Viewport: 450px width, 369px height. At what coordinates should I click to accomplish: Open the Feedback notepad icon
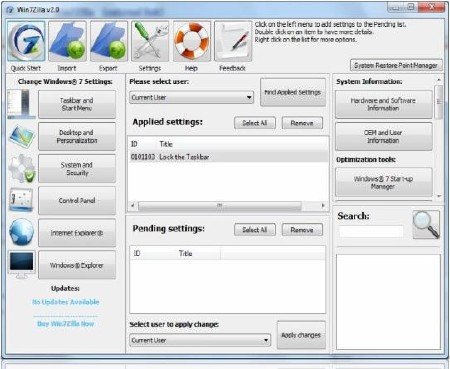click(233, 41)
